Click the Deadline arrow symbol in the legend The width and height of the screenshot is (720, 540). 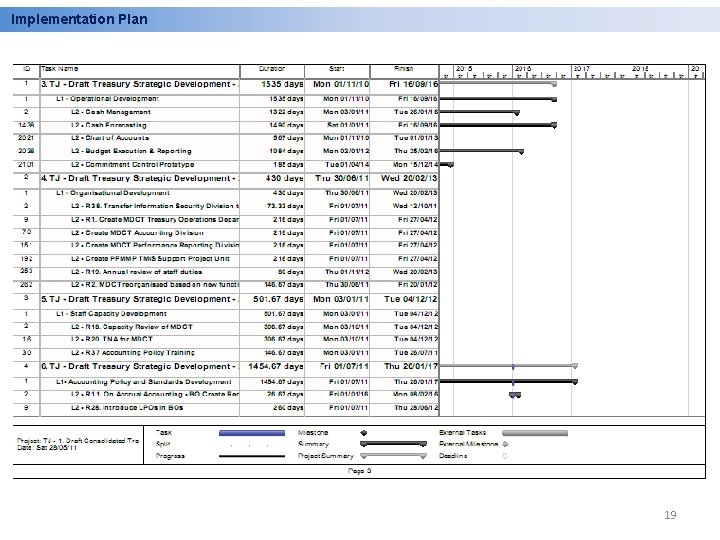point(505,456)
